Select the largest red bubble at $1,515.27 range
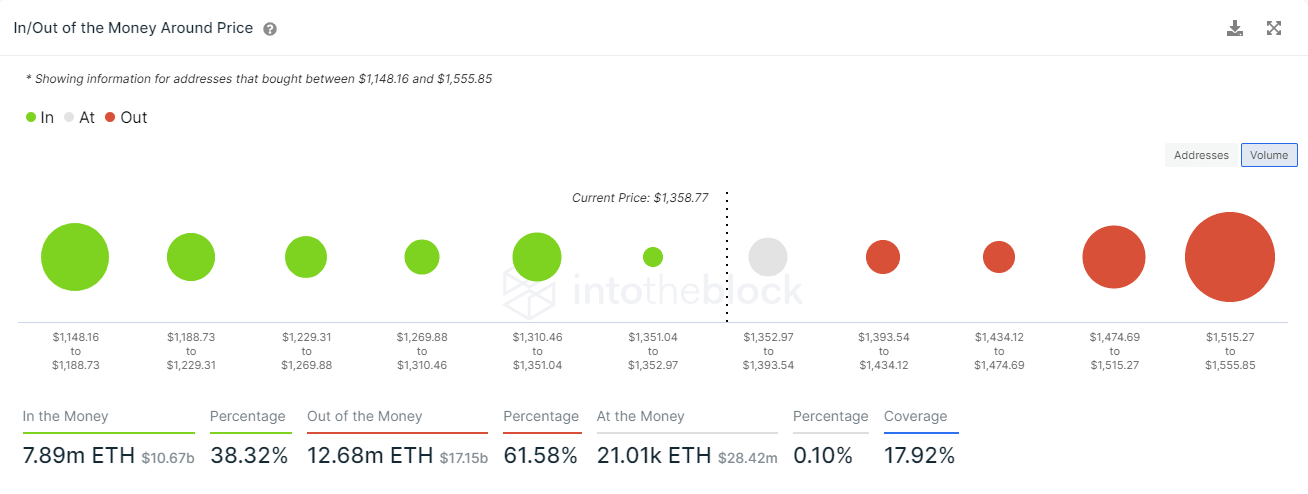 pyautogui.click(x=1230, y=257)
